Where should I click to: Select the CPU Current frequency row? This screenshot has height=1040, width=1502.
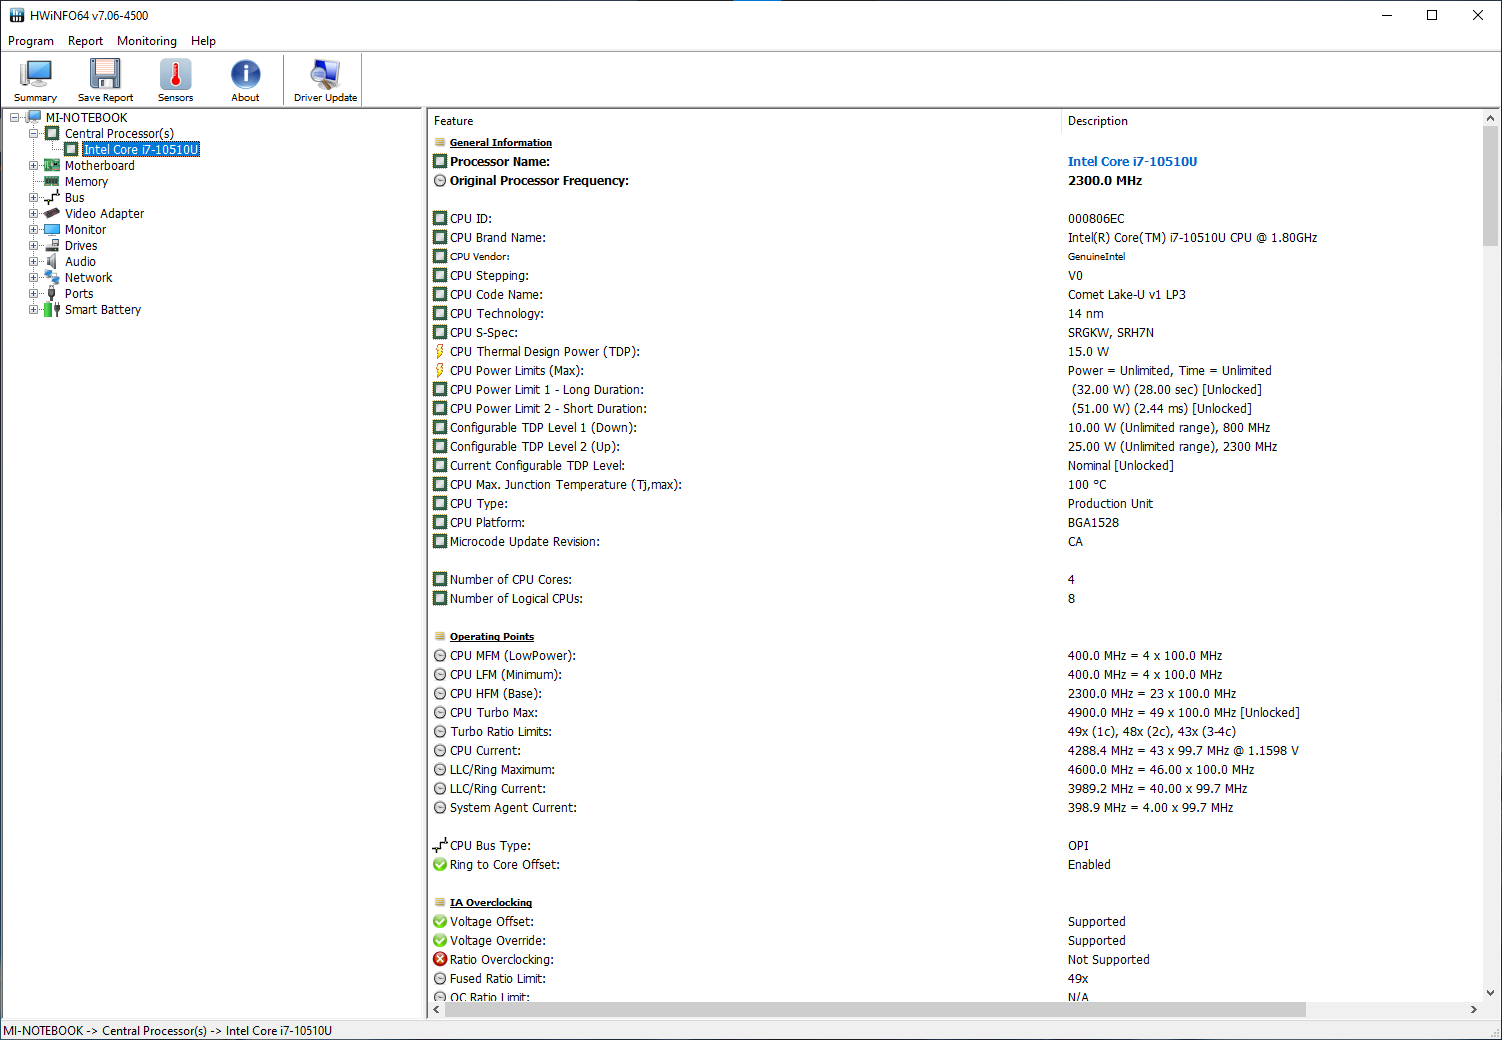point(955,750)
